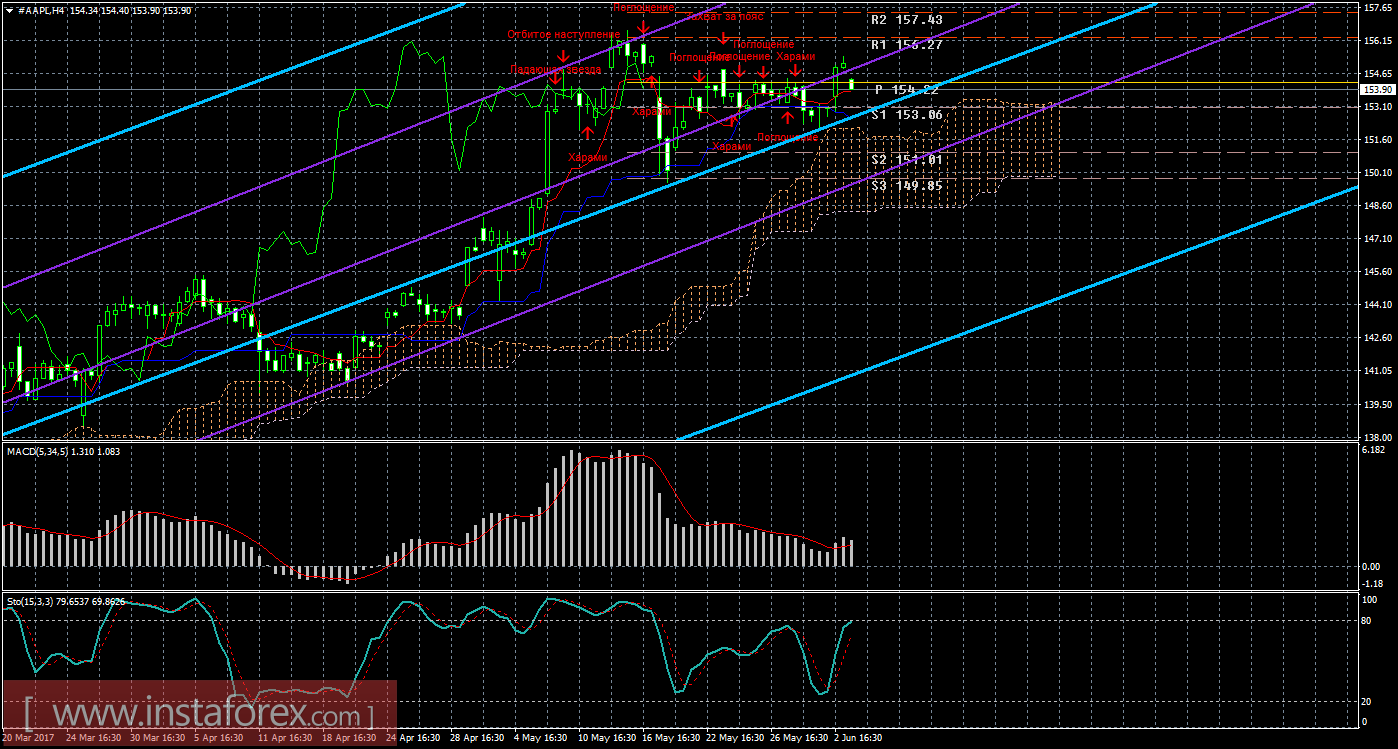Click the 4 May 16:30 date label
1398x749 pixels.
(541, 739)
